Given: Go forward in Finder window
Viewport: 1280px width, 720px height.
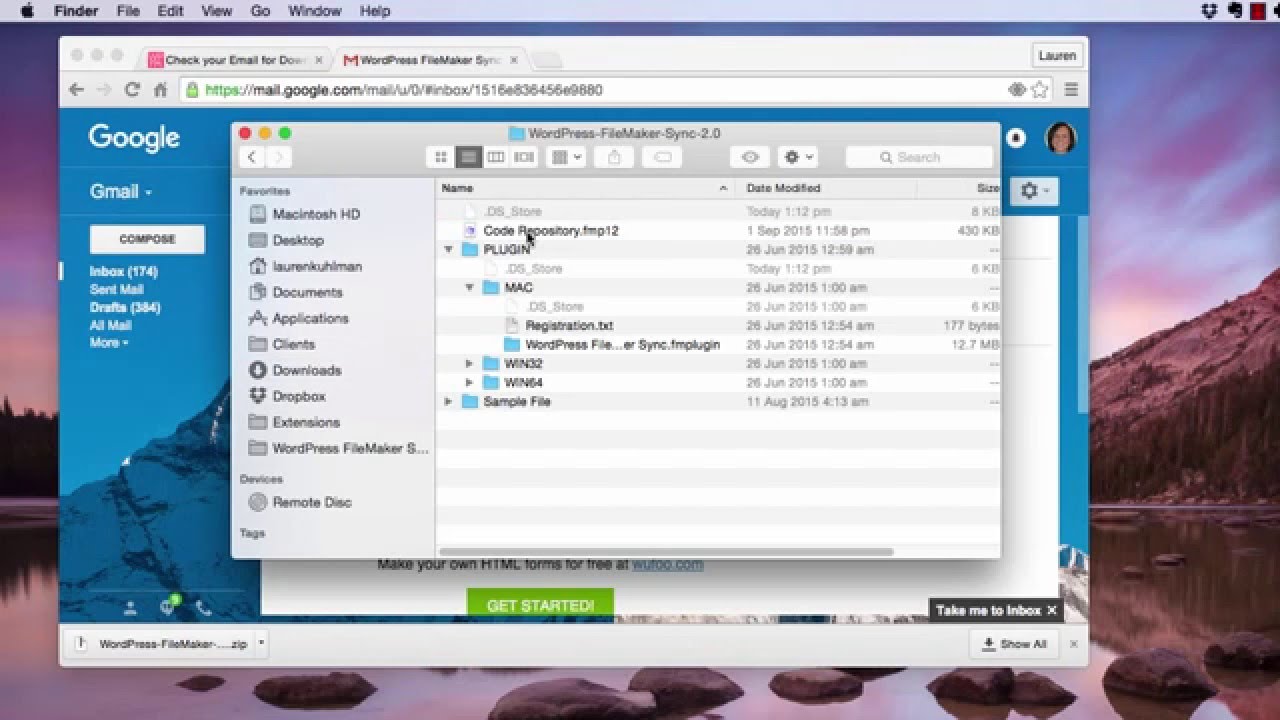Looking at the screenshot, I should click(x=279, y=157).
